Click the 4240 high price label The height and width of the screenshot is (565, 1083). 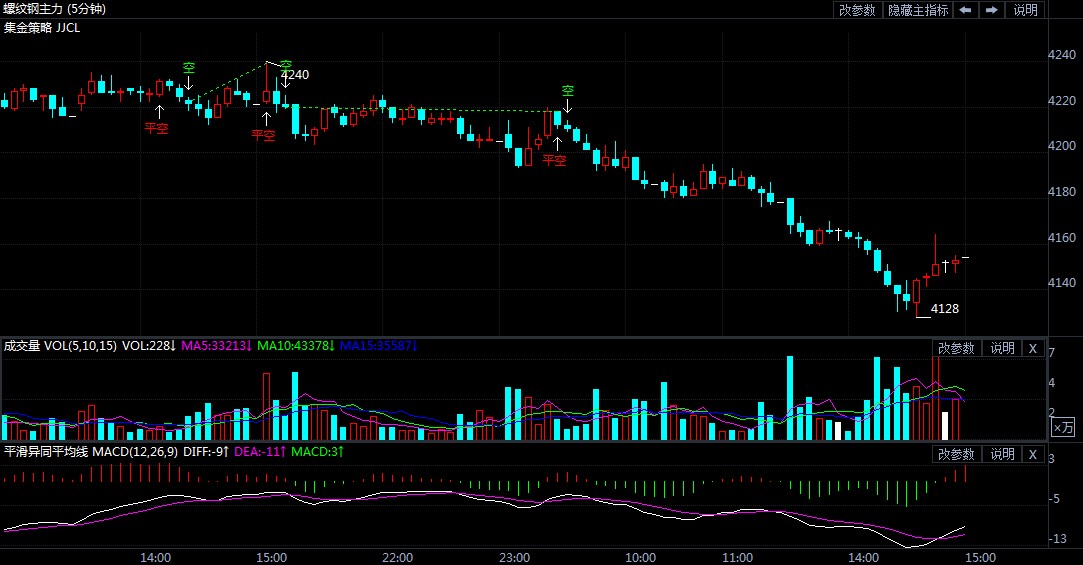[x=295, y=74]
